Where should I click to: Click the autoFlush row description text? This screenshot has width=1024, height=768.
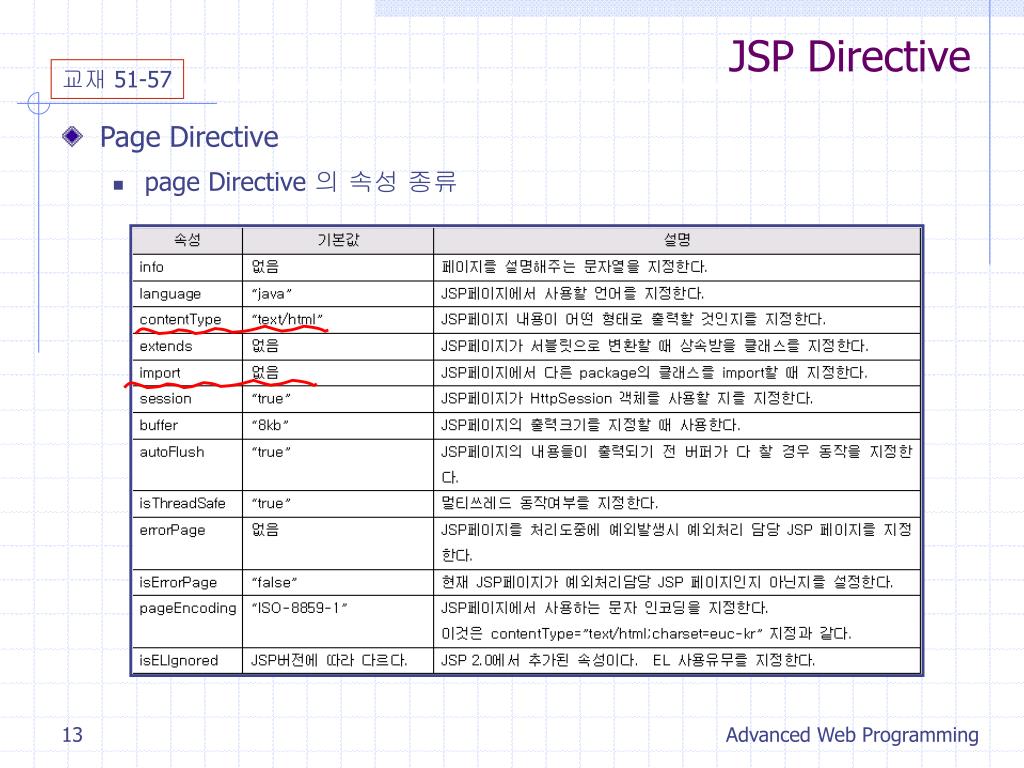pos(677,464)
